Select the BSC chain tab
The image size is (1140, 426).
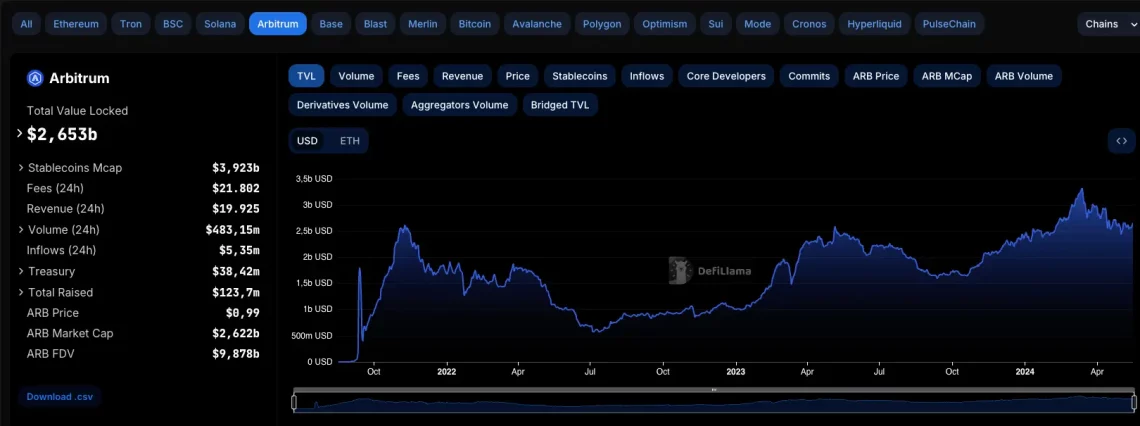pyautogui.click(x=173, y=24)
